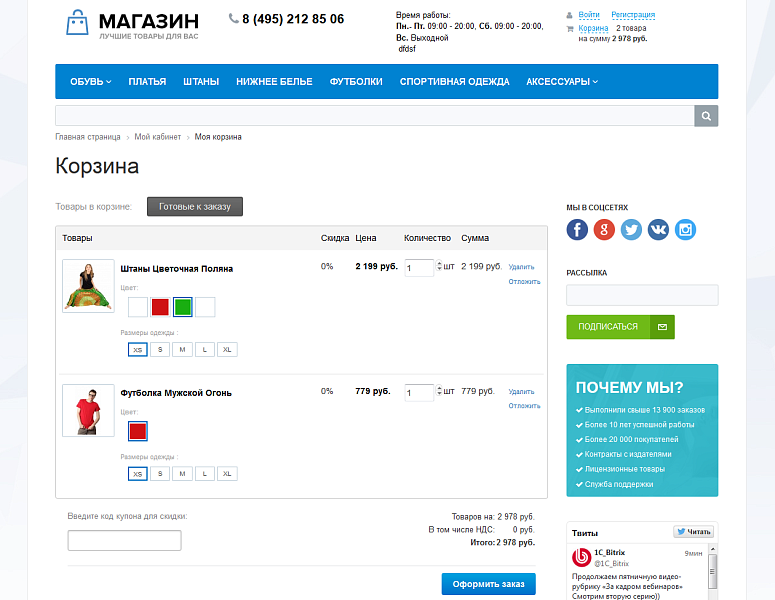This screenshot has height=600, width=775.
Task: Open the Twitter social icon
Action: (x=631, y=230)
